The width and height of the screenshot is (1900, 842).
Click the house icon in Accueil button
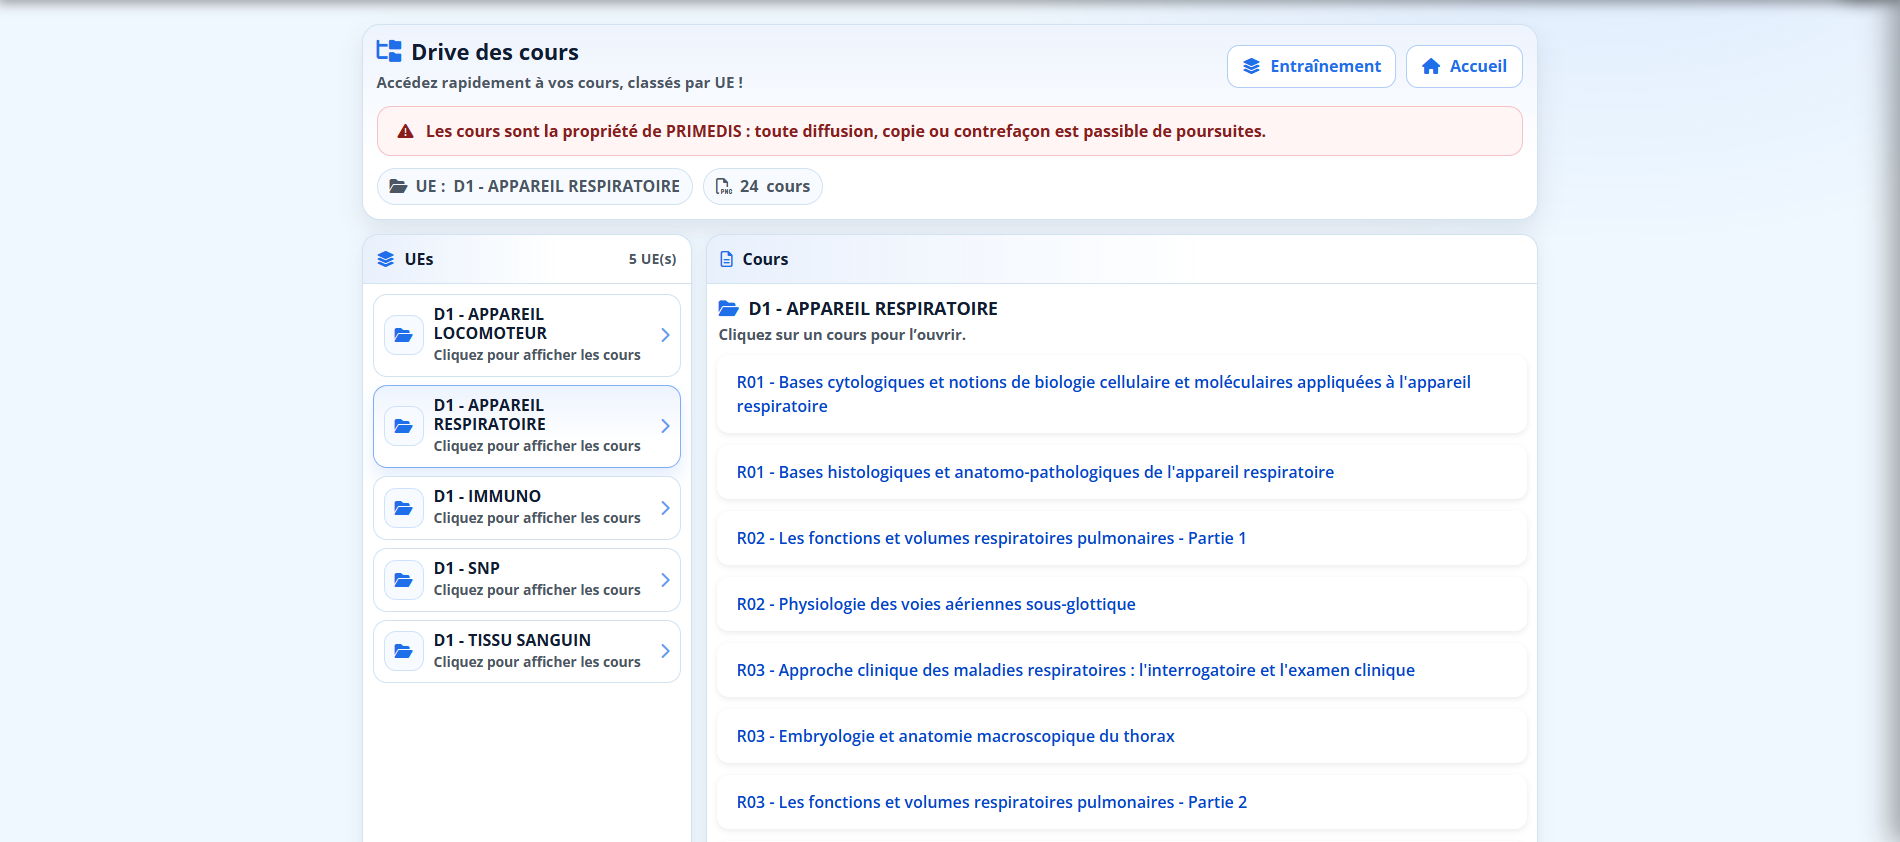pos(1431,66)
